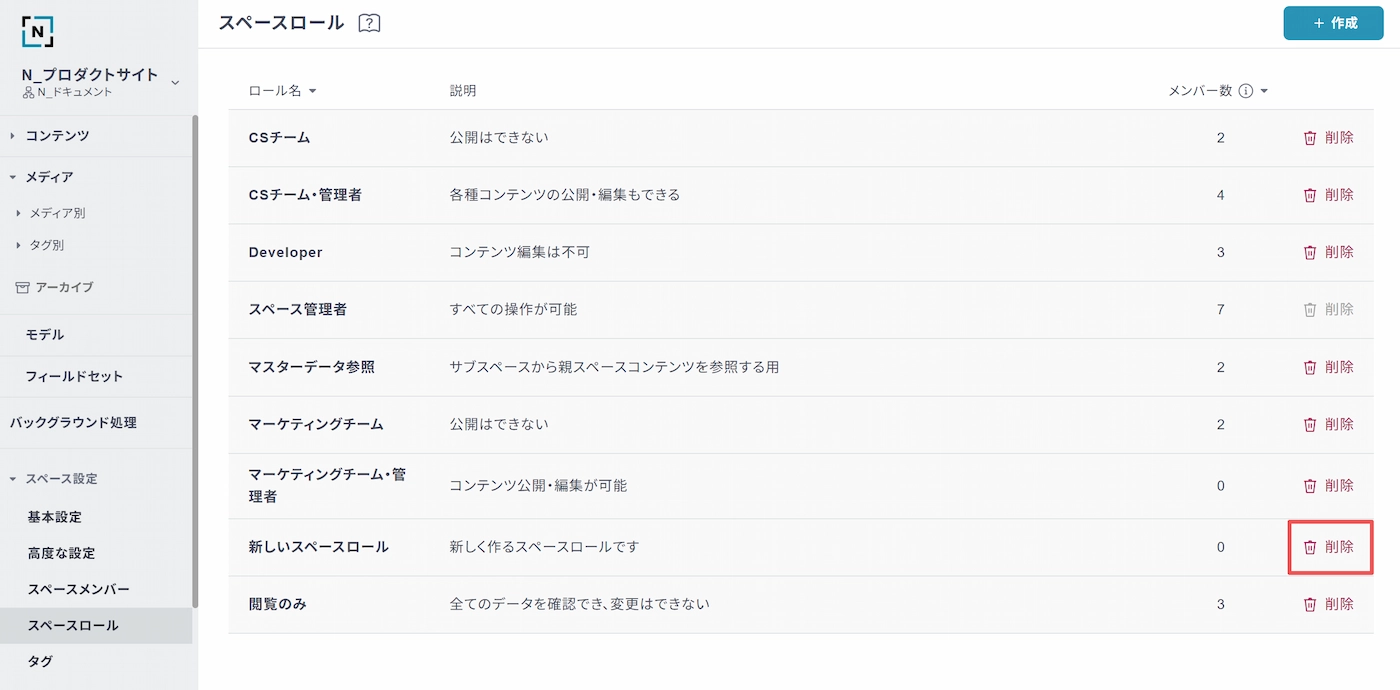Open the N_プロダクトサイト space switcher chevron
1400x690 pixels.
click(x=175, y=82)
